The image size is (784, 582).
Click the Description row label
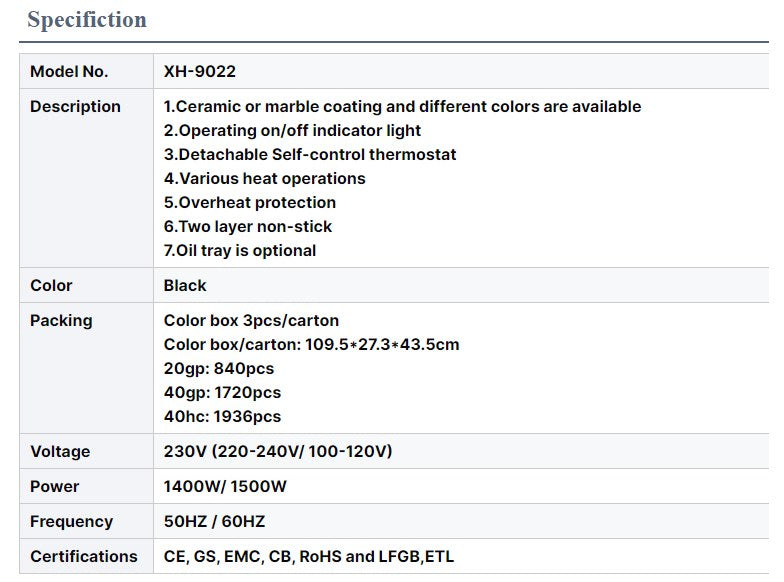click(75, 106)
